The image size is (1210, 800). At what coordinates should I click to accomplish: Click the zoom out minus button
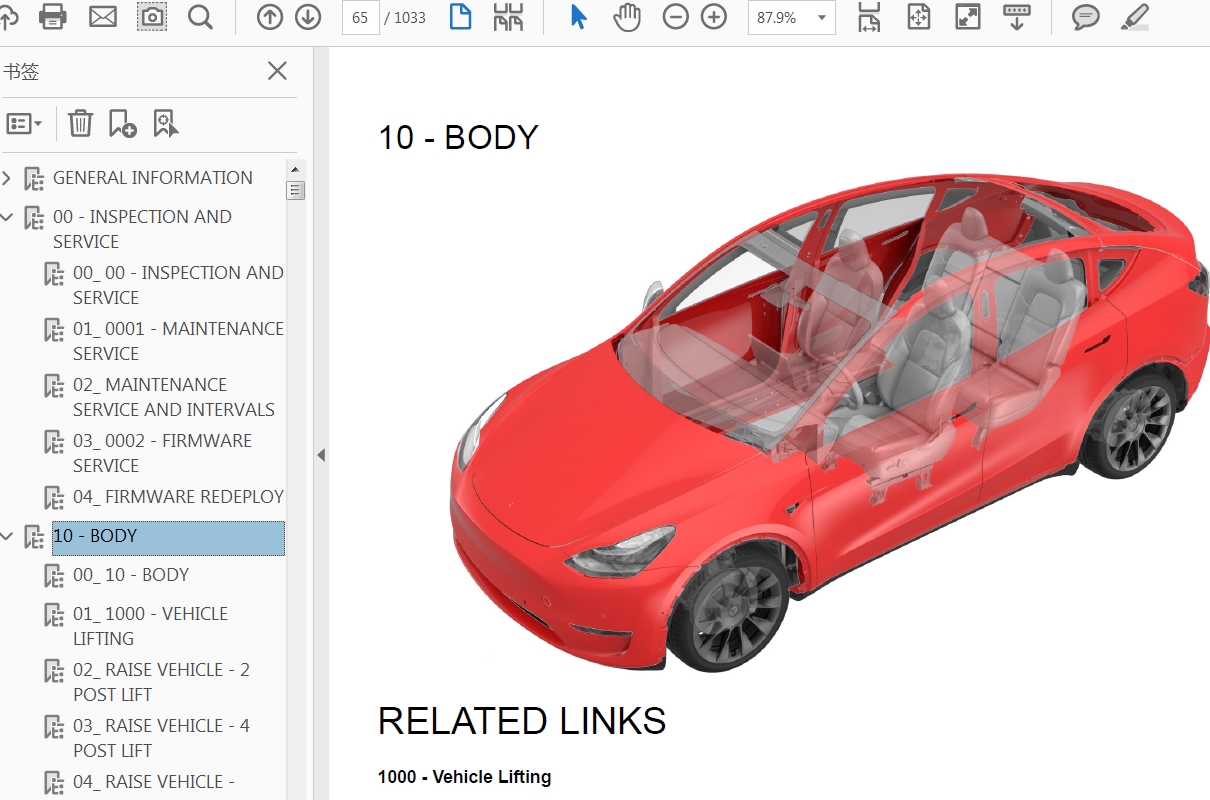[x=676, y=17]
